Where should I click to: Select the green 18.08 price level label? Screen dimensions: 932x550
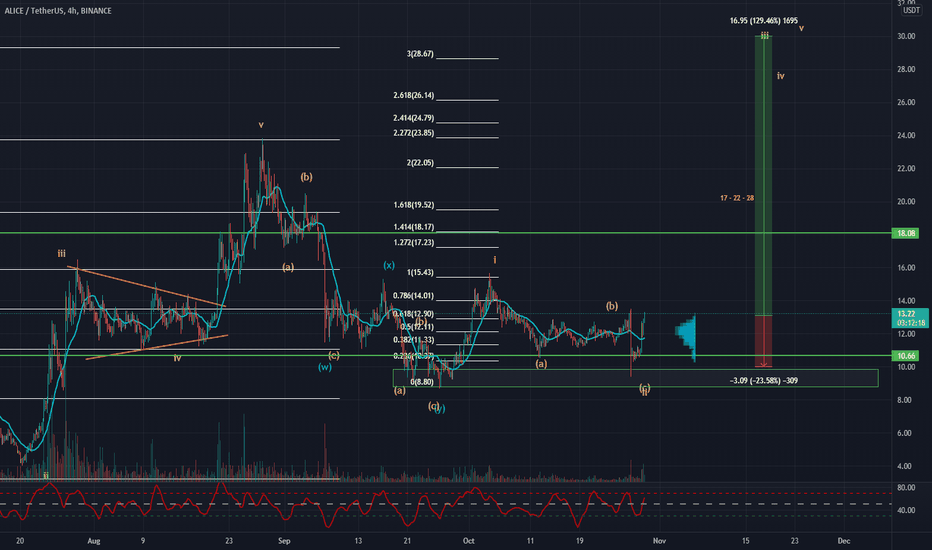click(x=906, y=233)
